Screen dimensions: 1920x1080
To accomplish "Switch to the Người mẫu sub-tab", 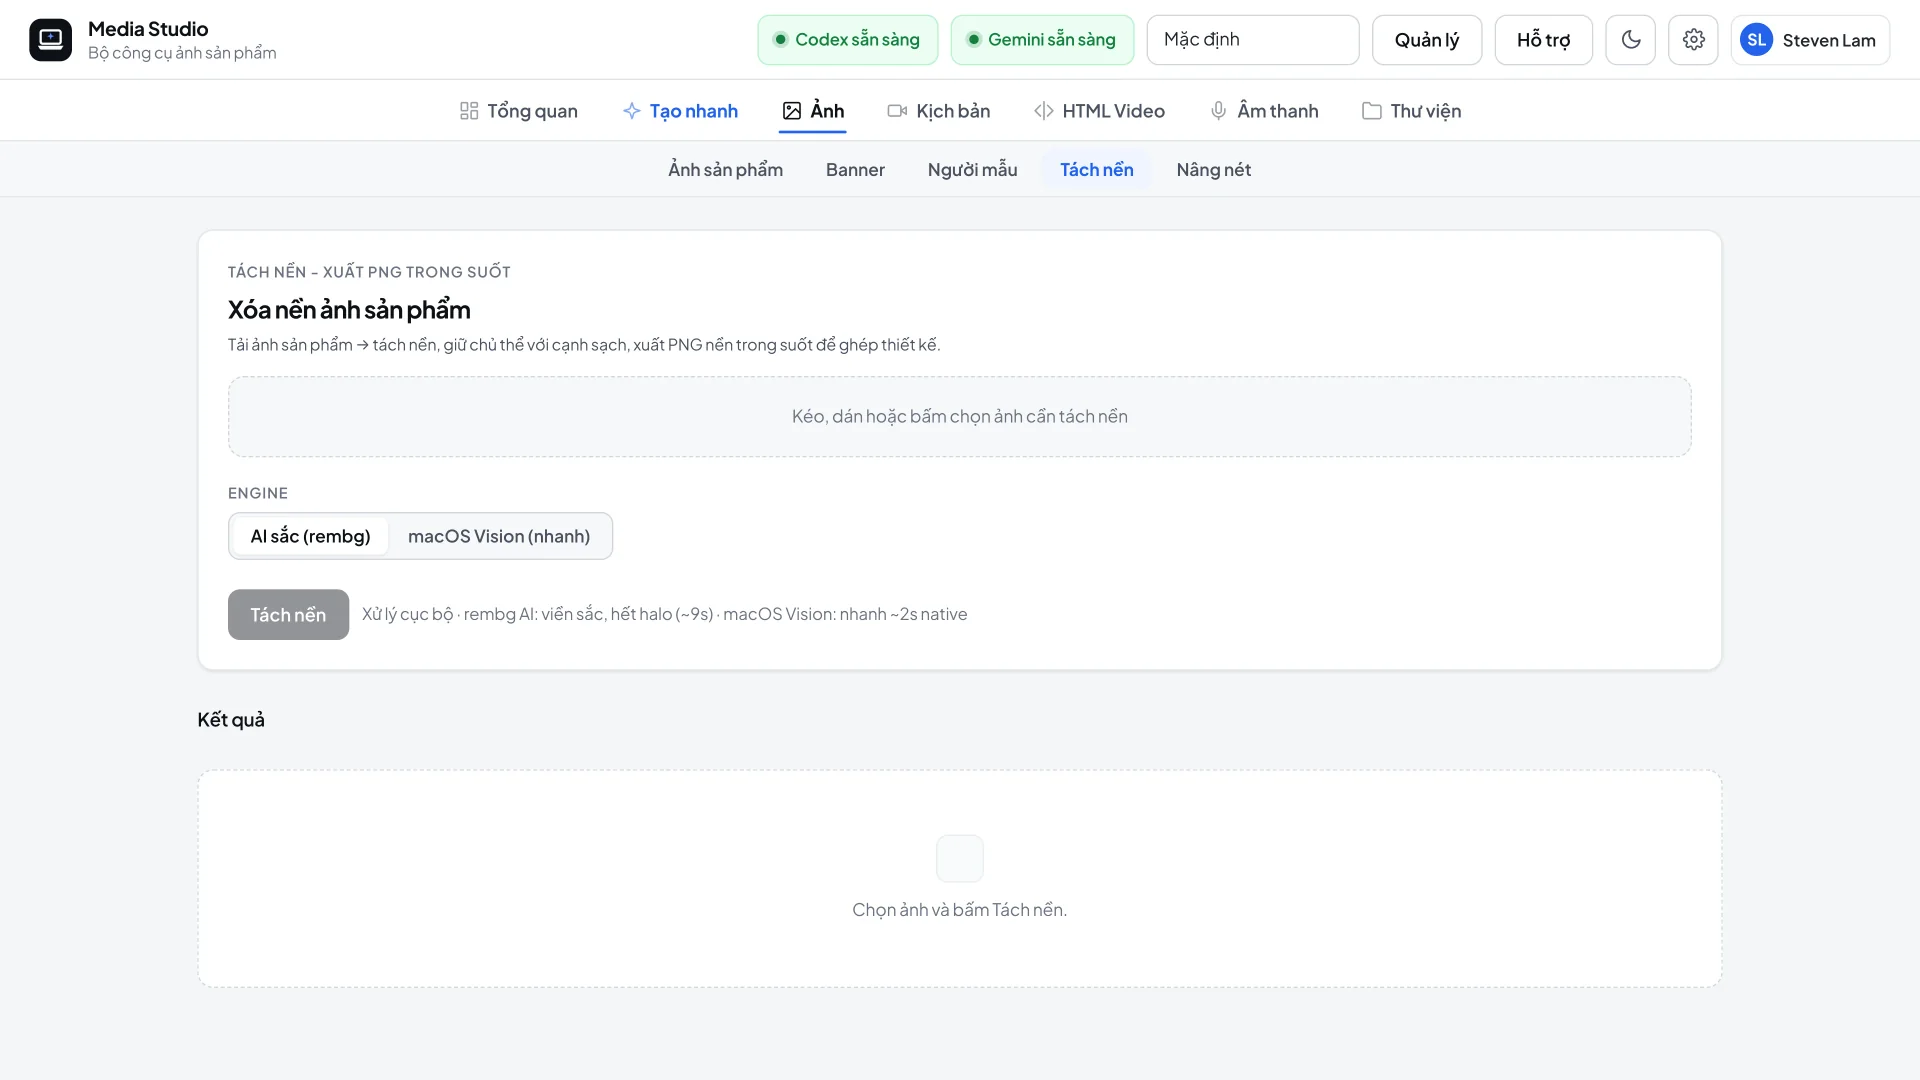I will pos(973,170).
